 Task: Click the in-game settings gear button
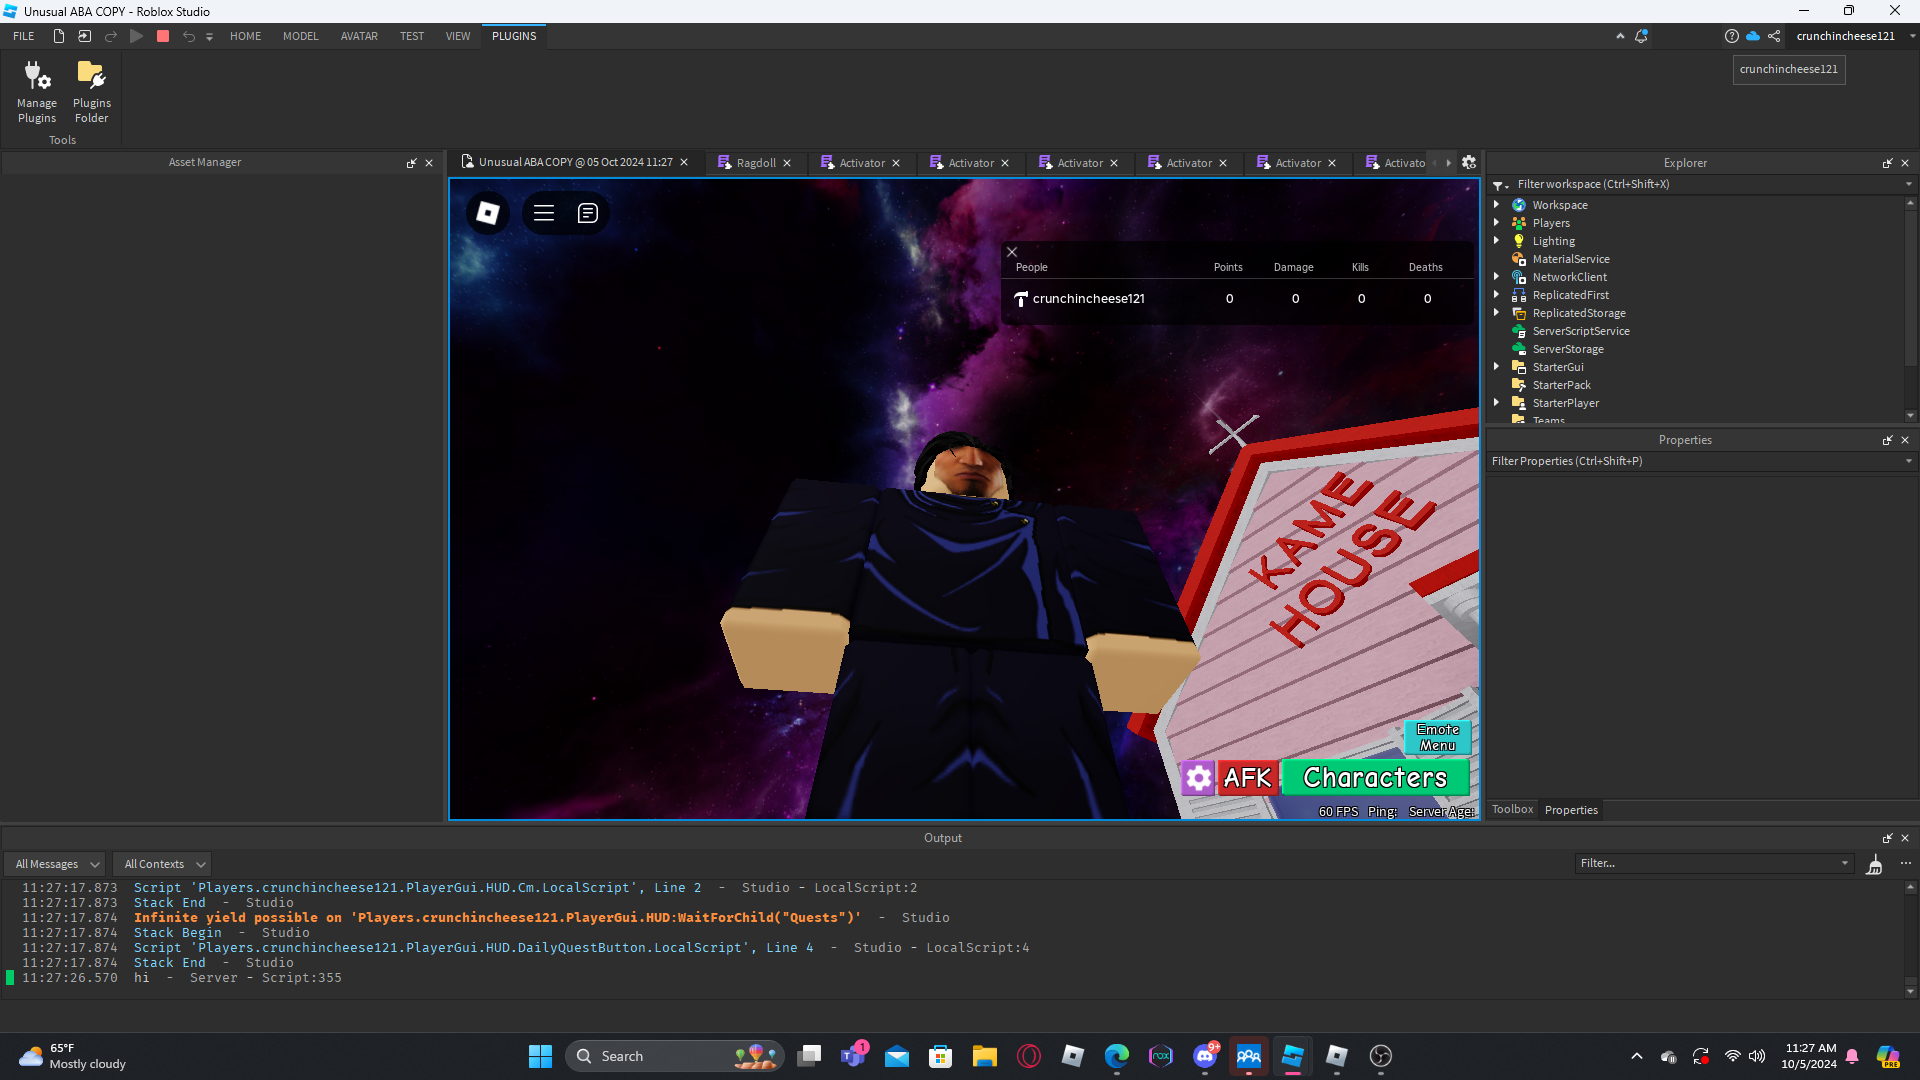(x=1198, y=778)
